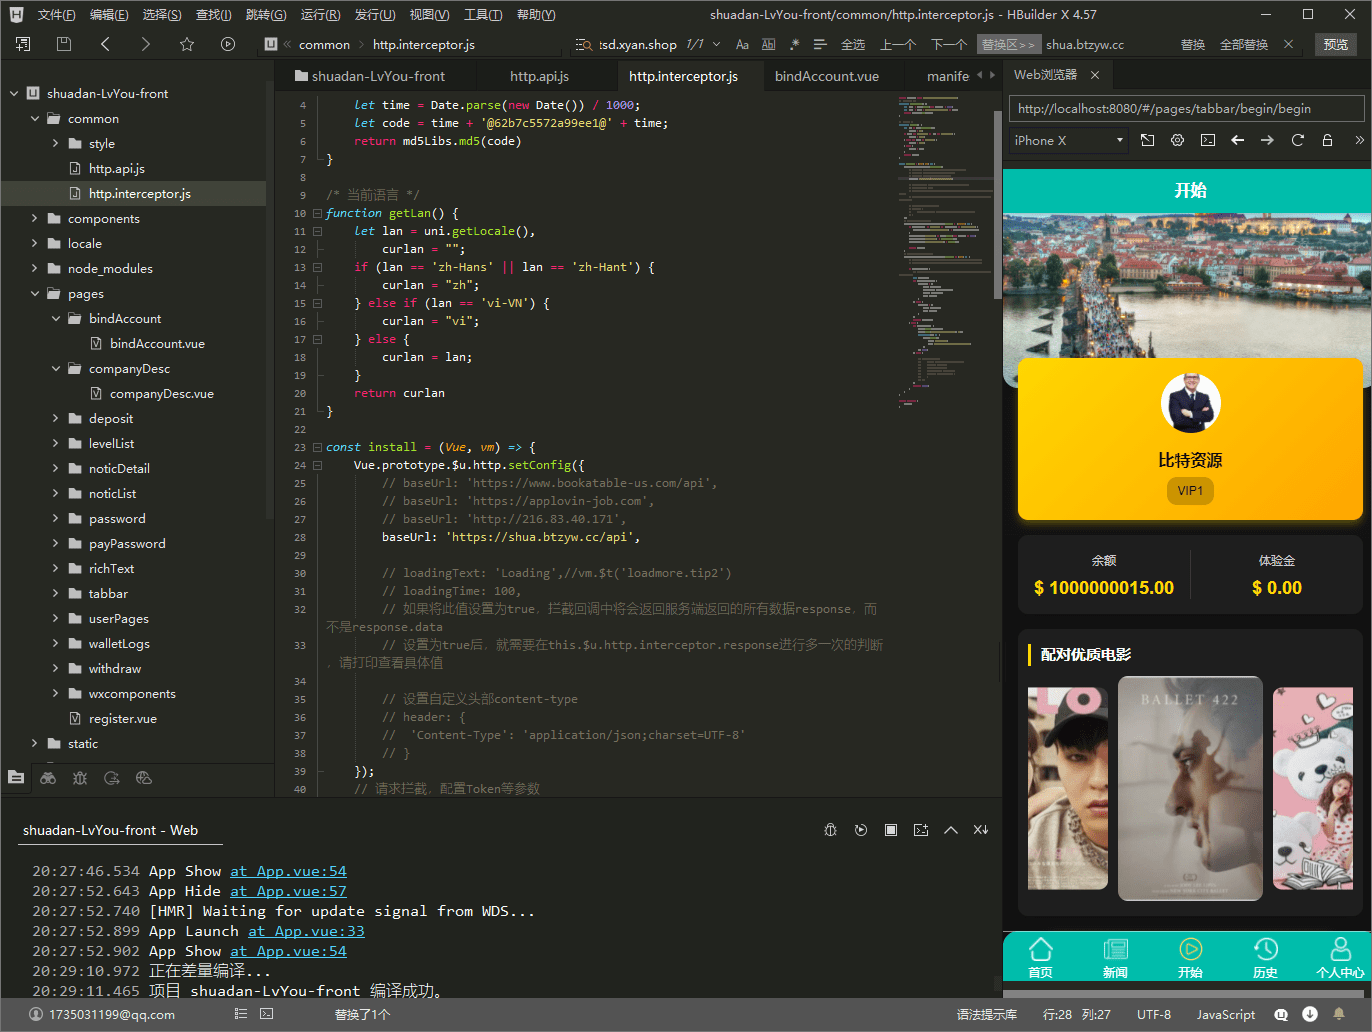Screen dimensions: 1372x1032
Task: Open the debug bug icon in sidebar bottom
Action: pyautogui.click(x=80, y=778)
